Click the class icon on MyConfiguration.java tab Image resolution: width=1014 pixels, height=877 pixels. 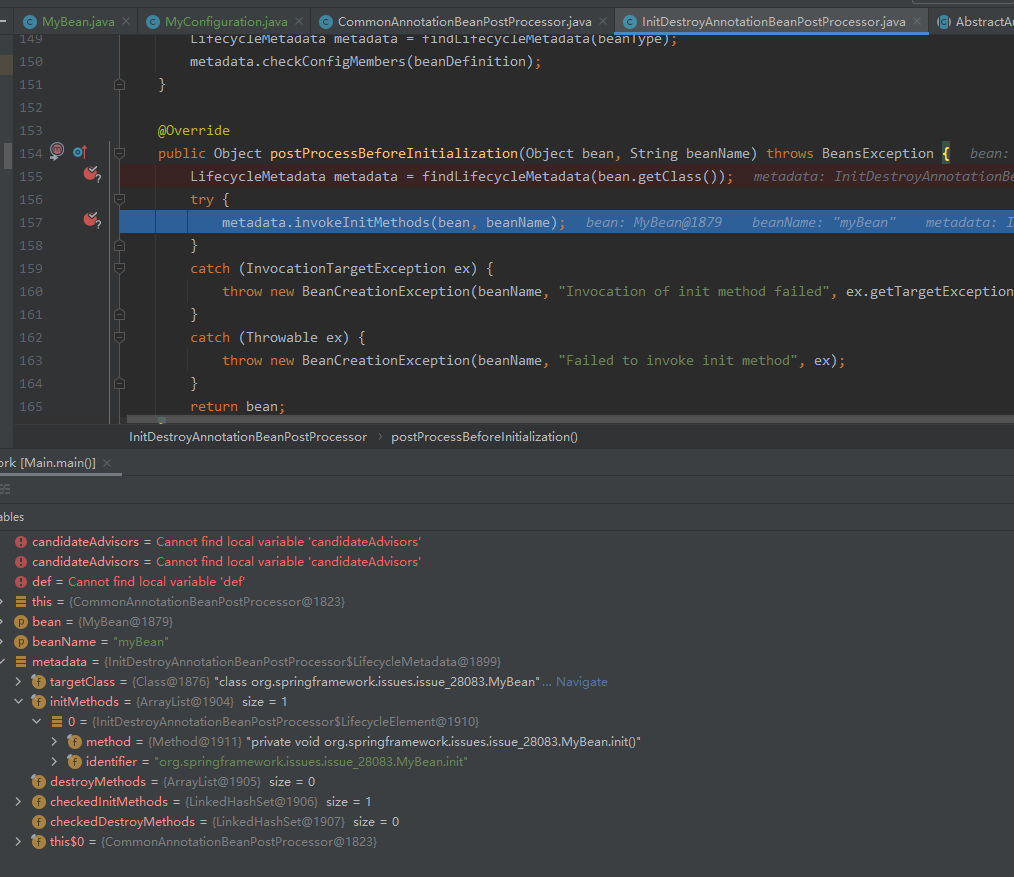click(153, 22)
